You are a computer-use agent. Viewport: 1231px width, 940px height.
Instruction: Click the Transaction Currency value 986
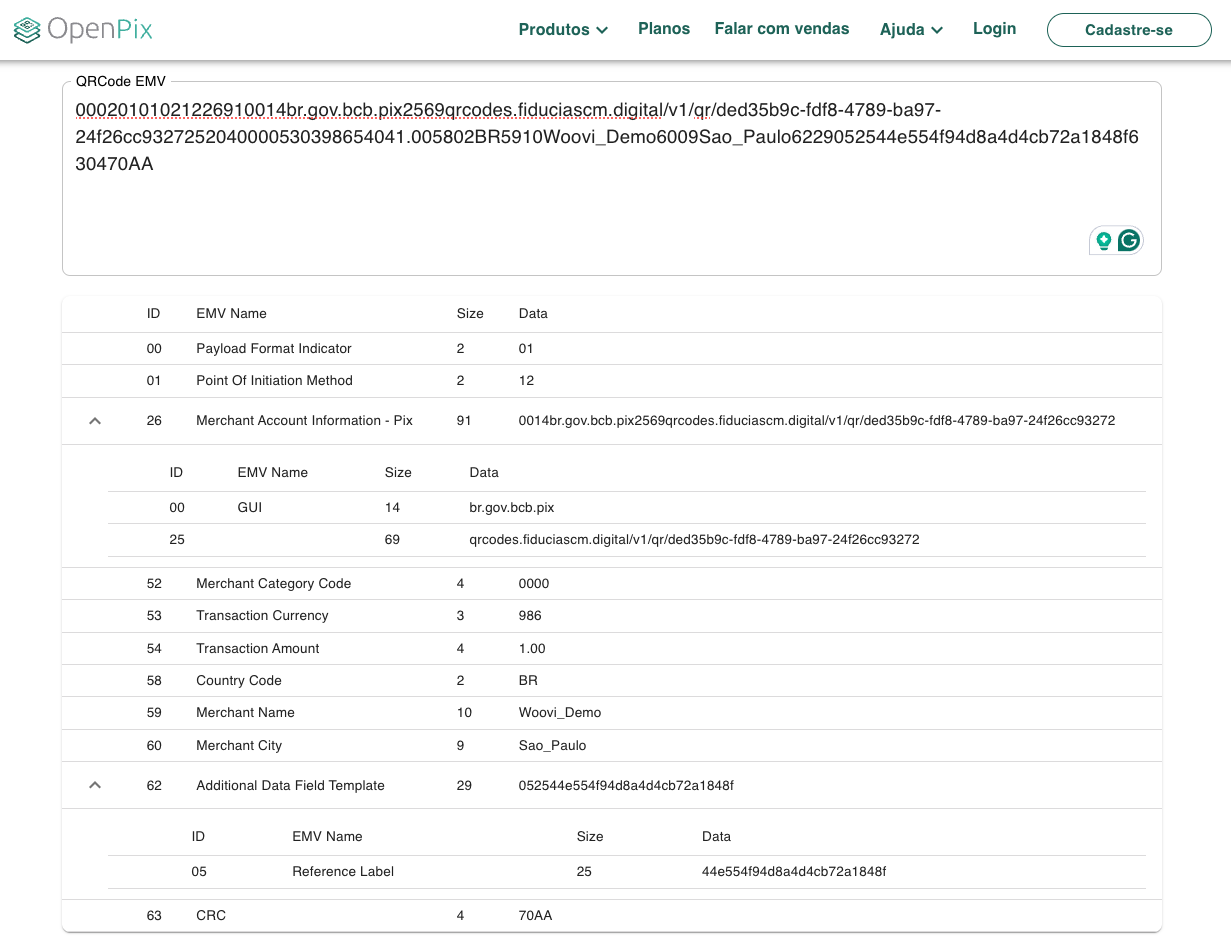pos(531,616)
